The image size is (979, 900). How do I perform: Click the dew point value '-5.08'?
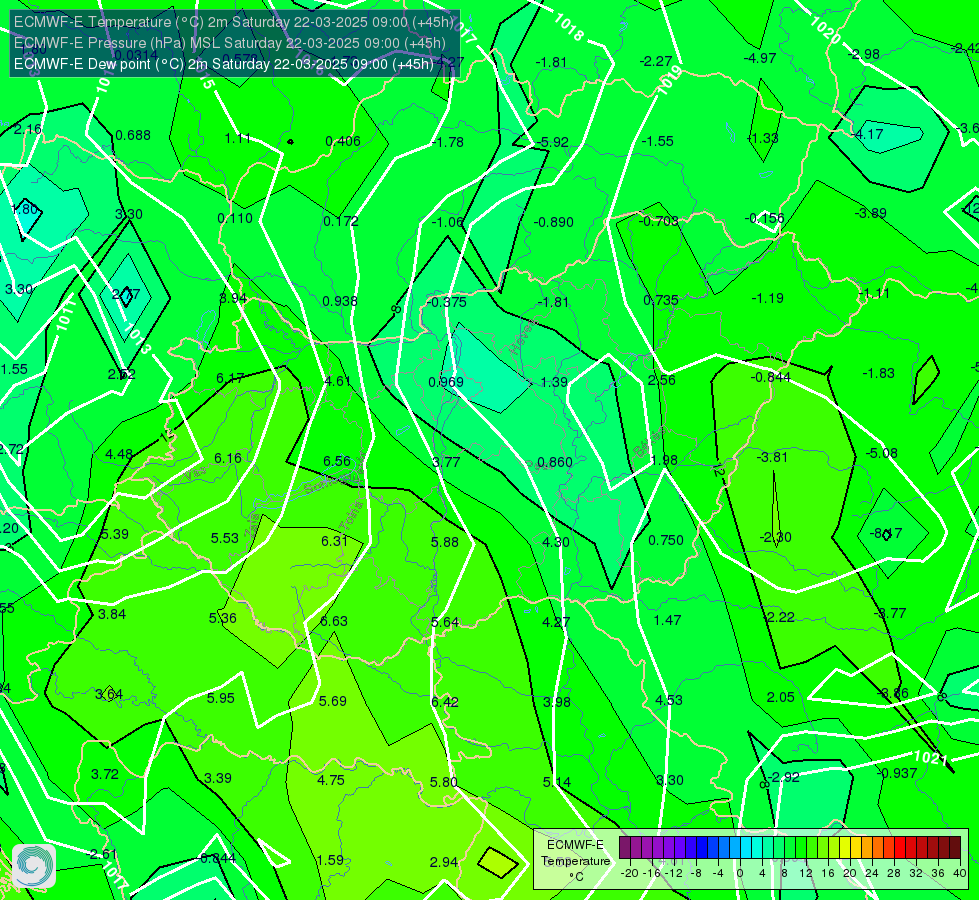click(x=882, y=453)
